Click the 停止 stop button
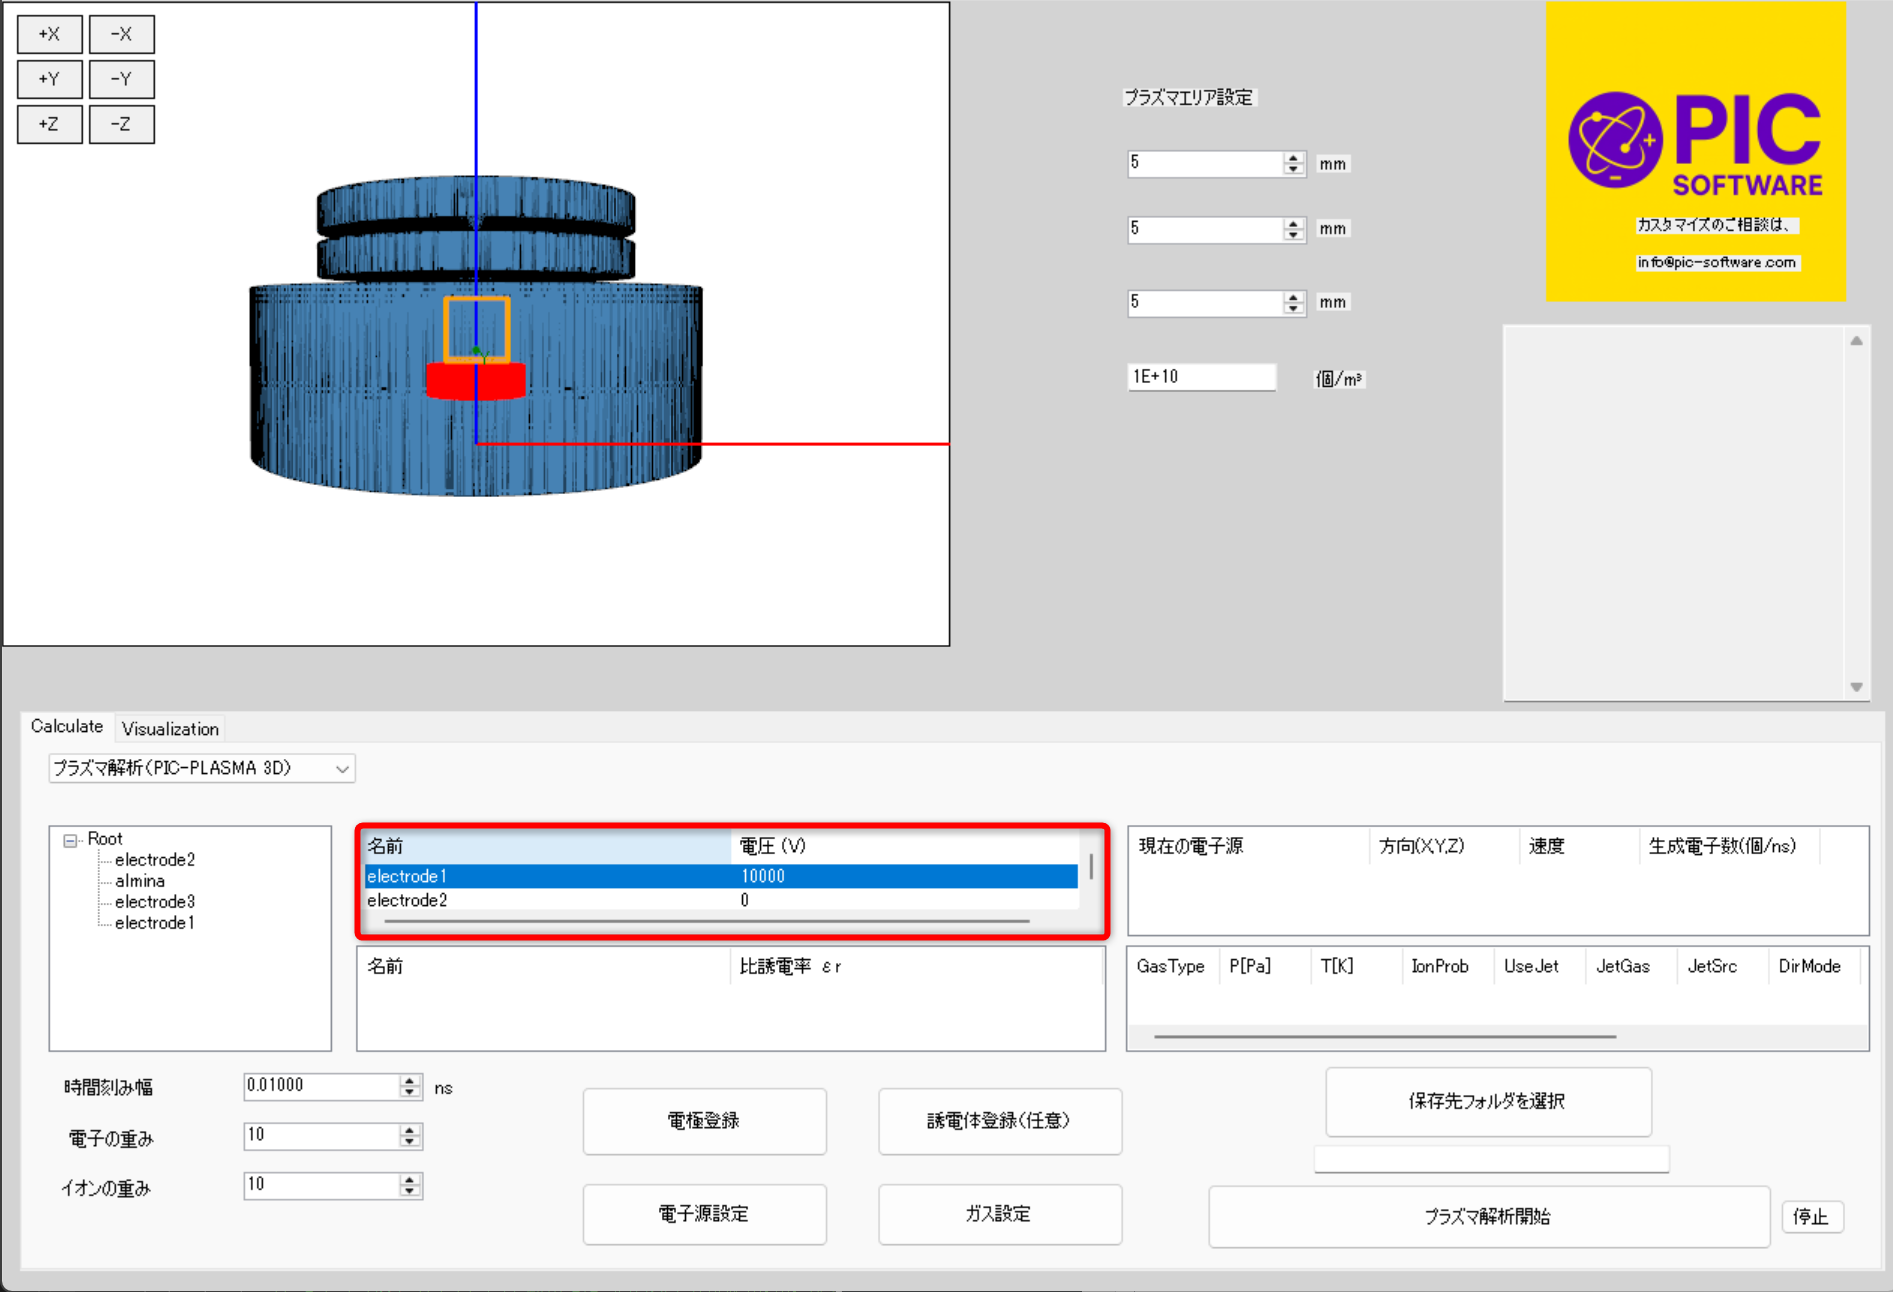The width and height of the screenshot is (1893, 1292). (1811, 1217)
